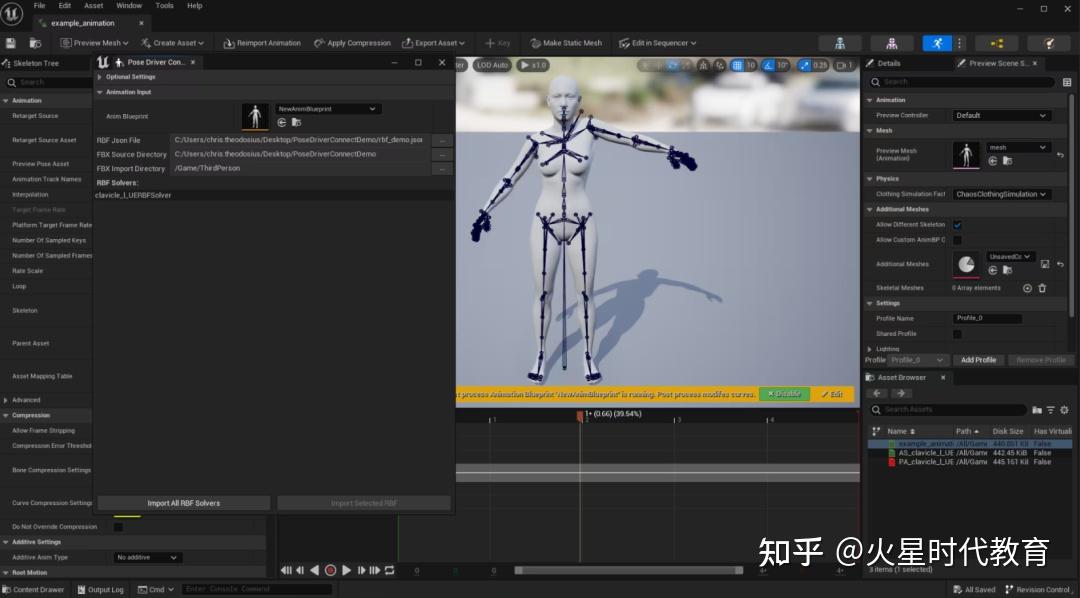Click the timeline scrubber playhead

point(581,413)
